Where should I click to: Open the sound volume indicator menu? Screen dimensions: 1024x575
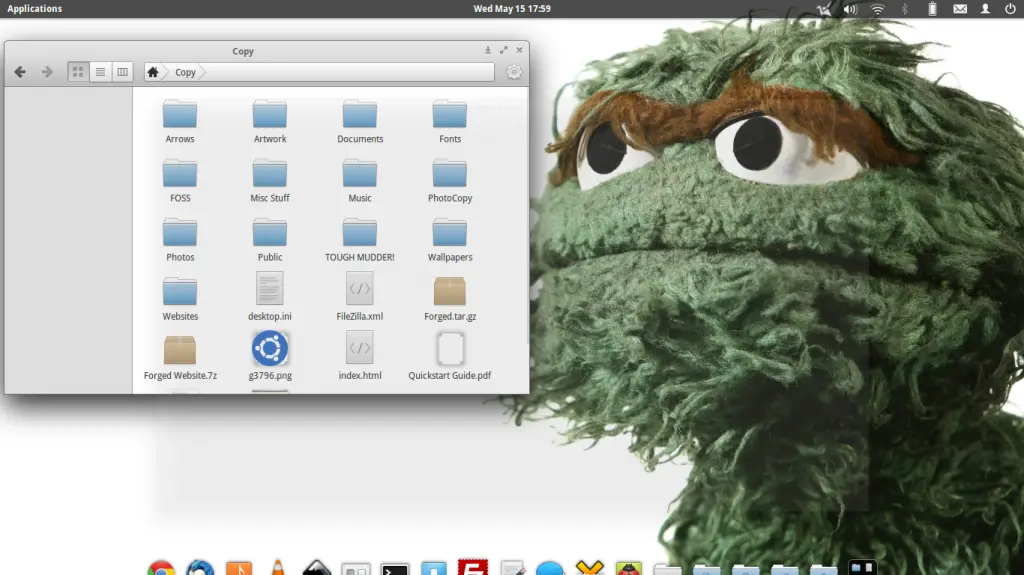point(850,9)
